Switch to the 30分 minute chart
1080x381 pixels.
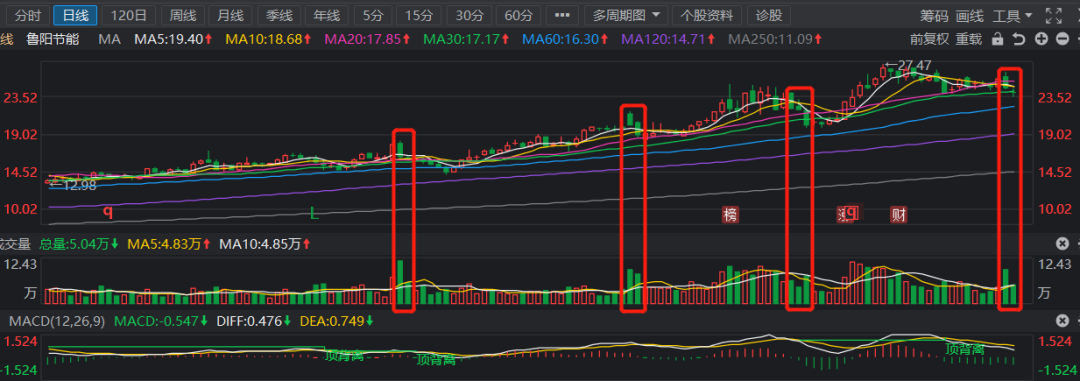tap(469, 15)
